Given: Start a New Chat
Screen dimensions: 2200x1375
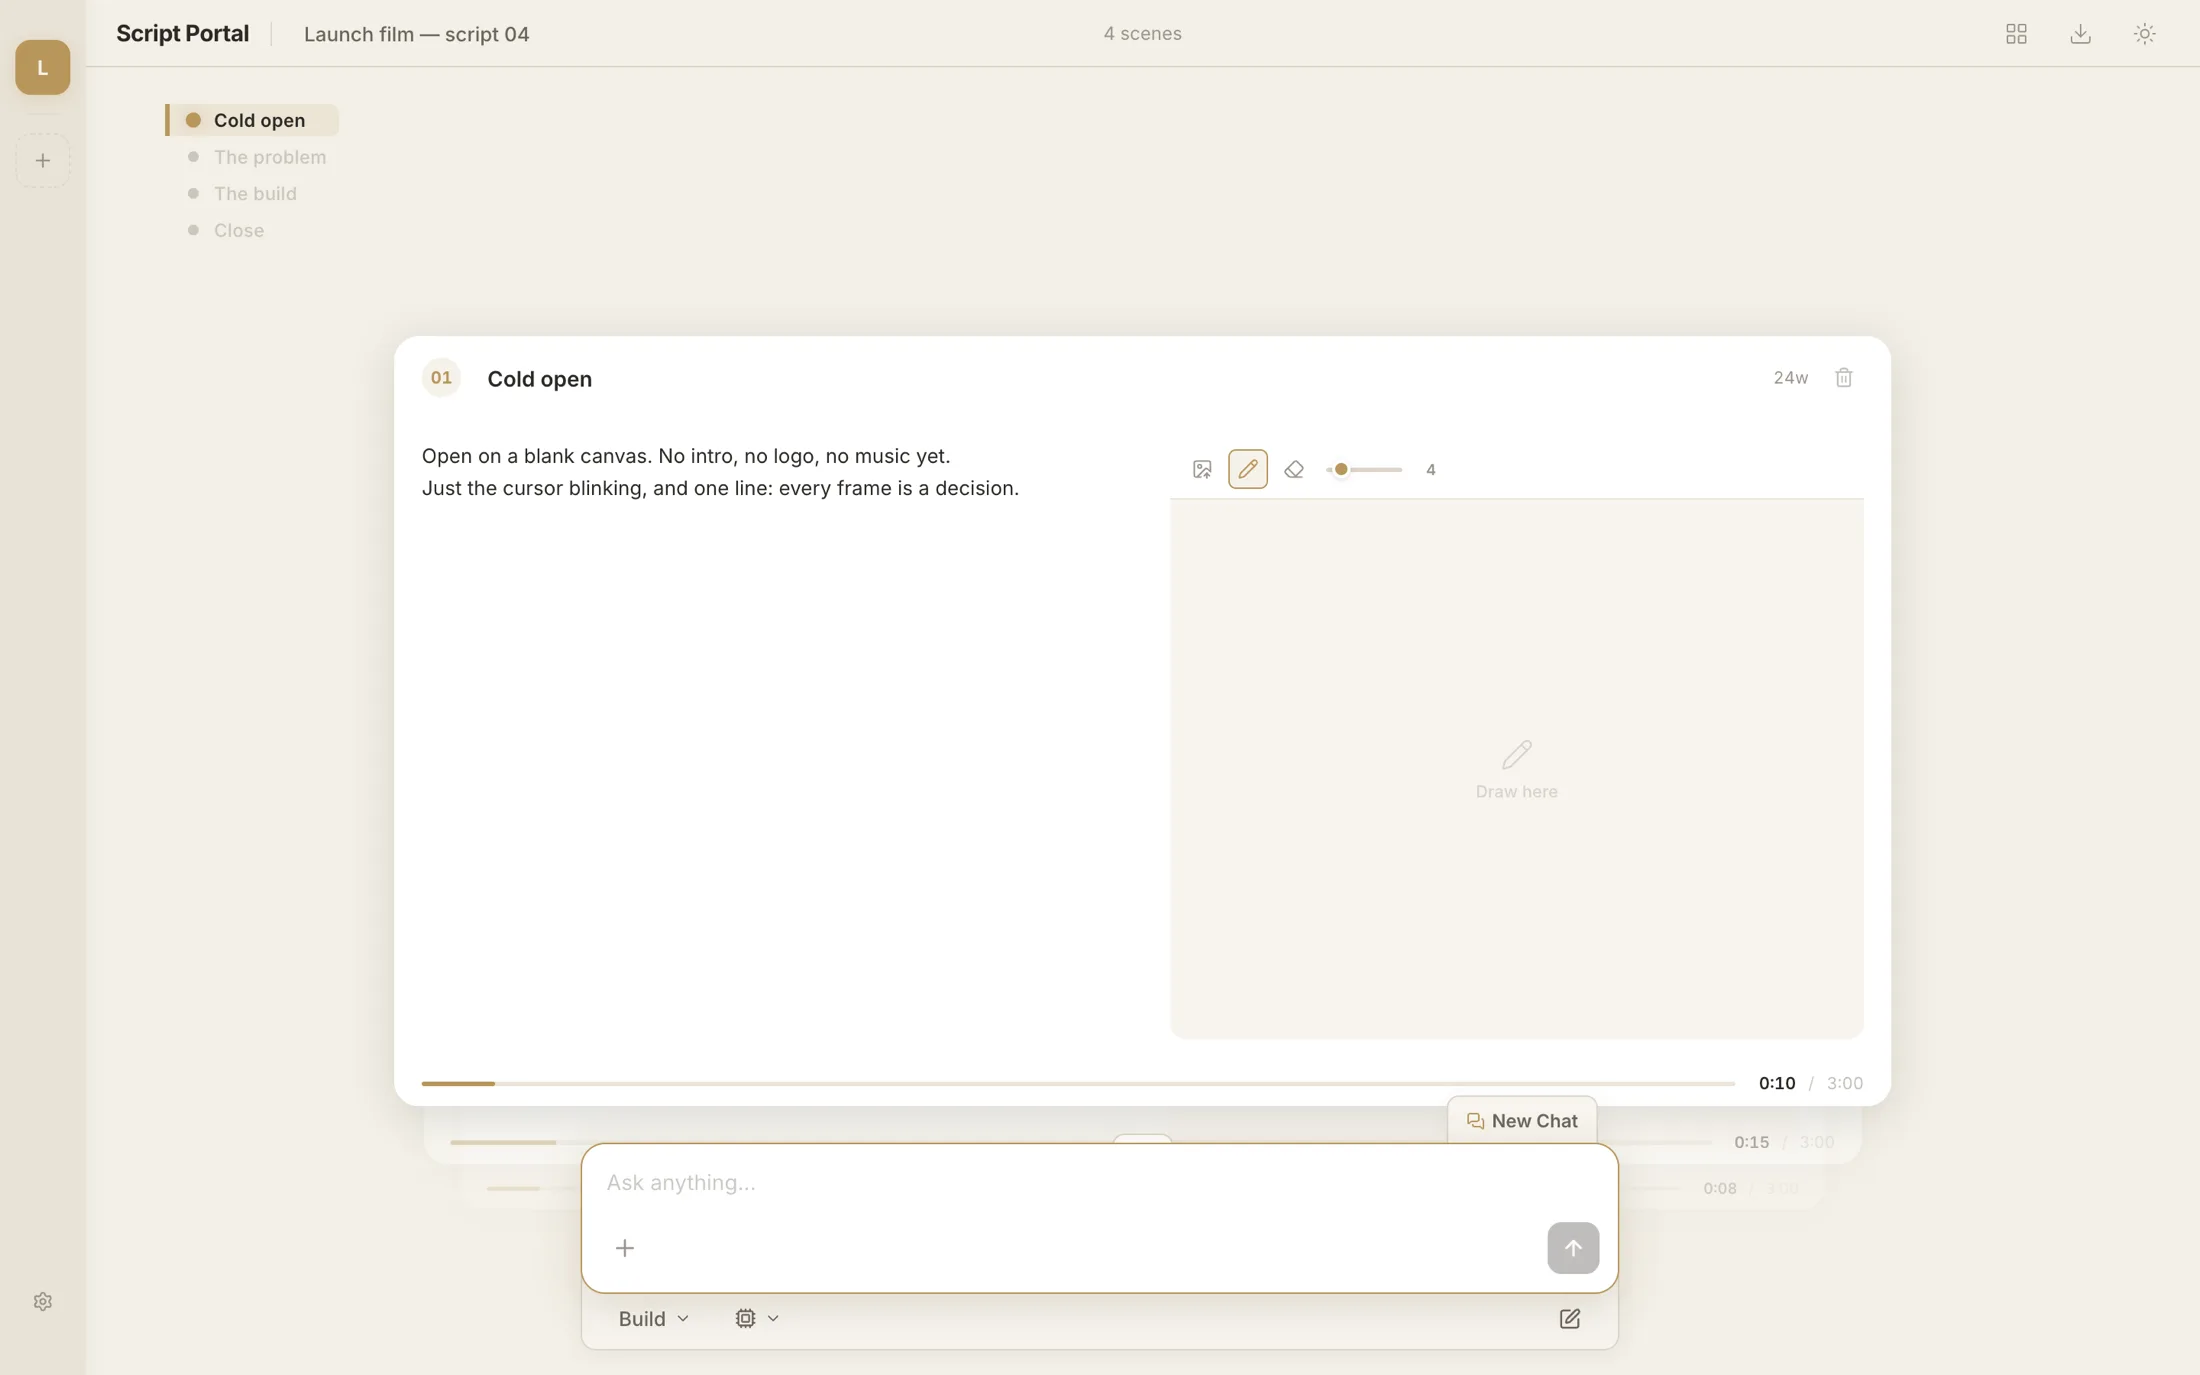Looking at the screenshot, I should 1521,1121.
